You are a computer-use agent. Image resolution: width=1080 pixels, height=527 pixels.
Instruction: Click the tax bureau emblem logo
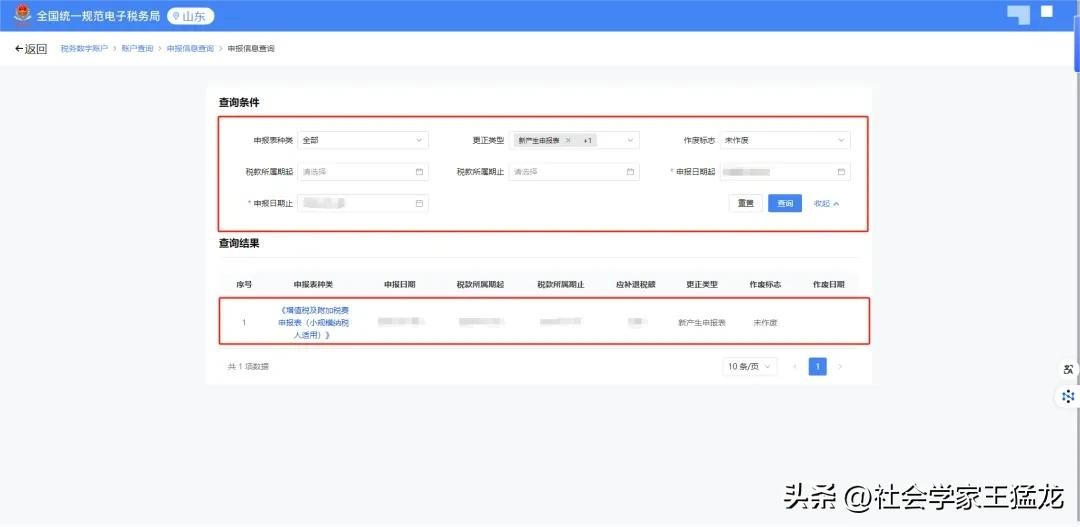coord(20,16)
